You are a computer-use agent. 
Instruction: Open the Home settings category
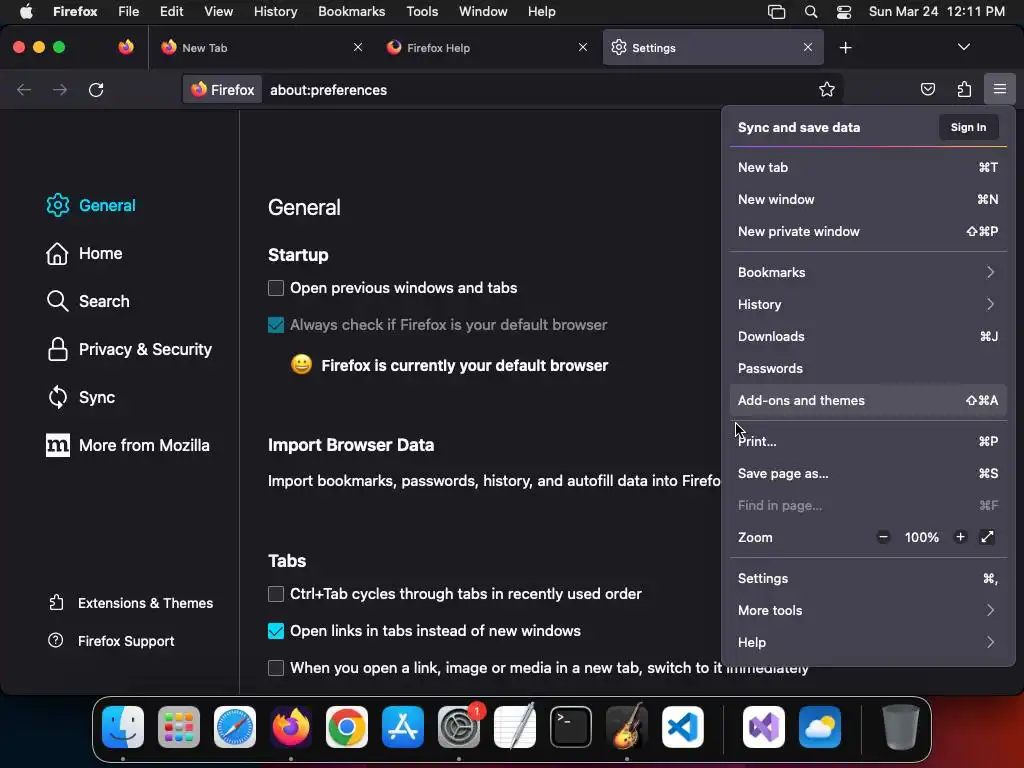[84, 253]
